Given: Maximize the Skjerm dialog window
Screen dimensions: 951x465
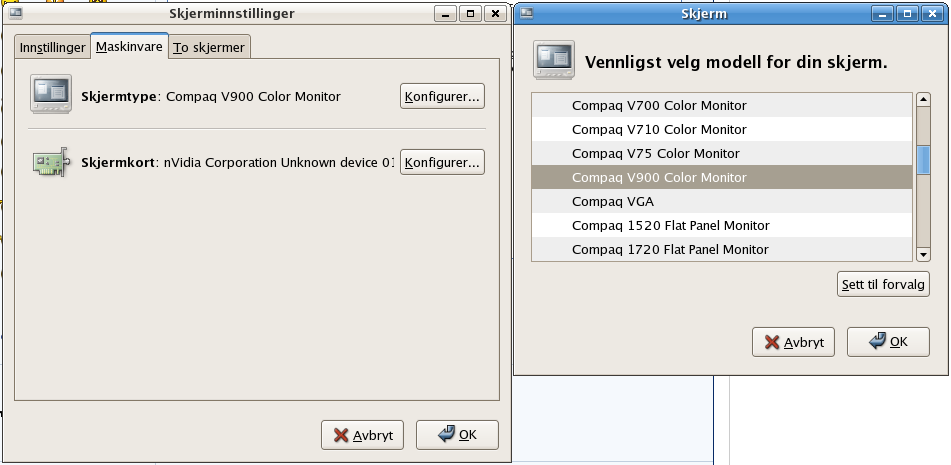Looking at the screenshot, I should tap(907, 13).
